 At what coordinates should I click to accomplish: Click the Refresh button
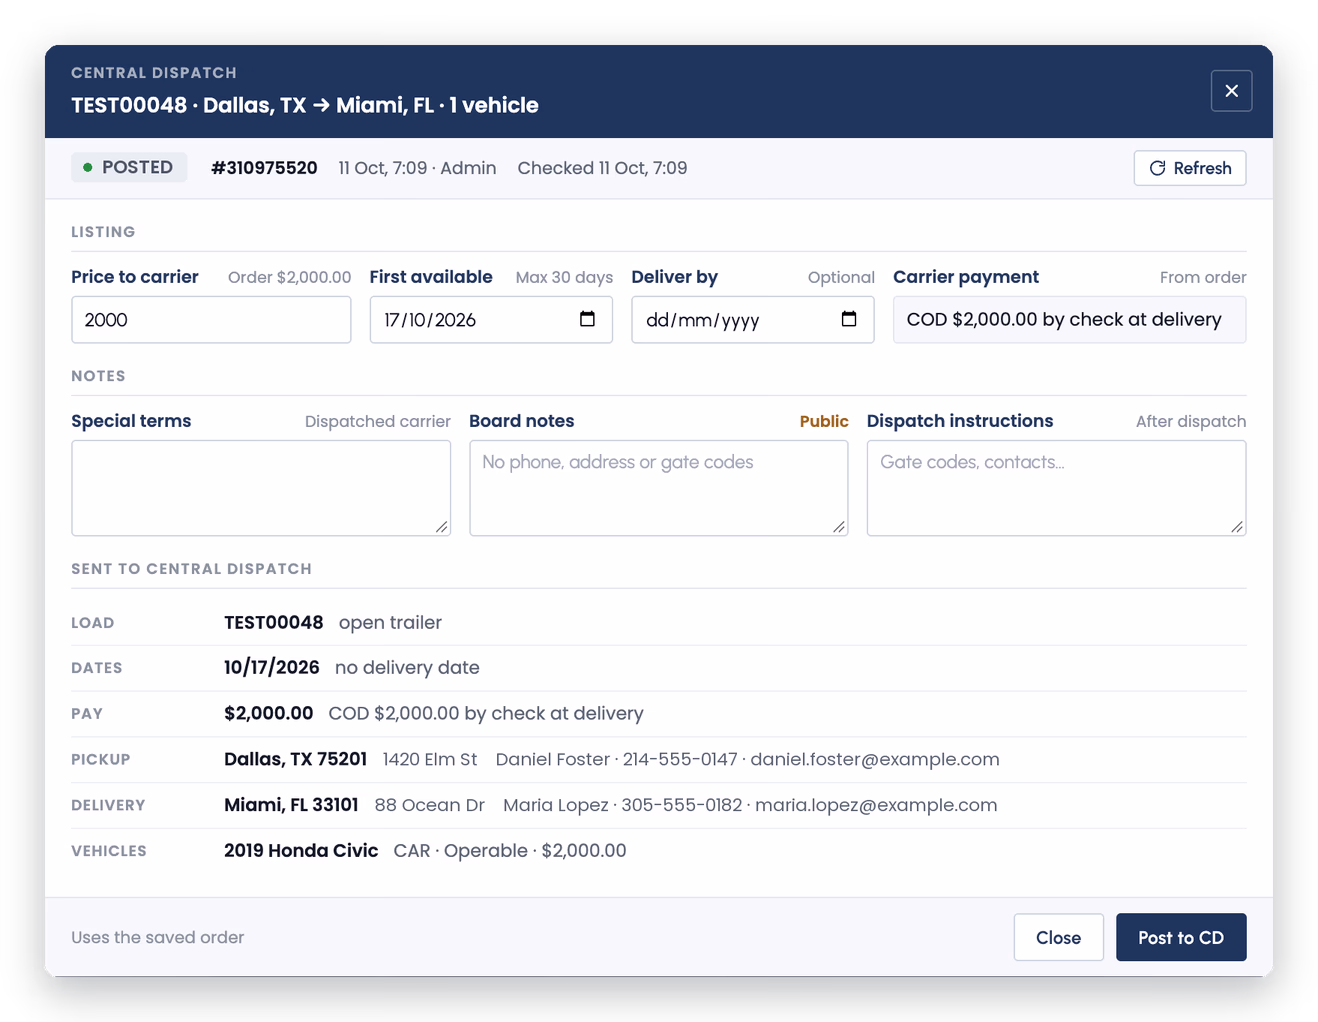tap(1190, 168)
